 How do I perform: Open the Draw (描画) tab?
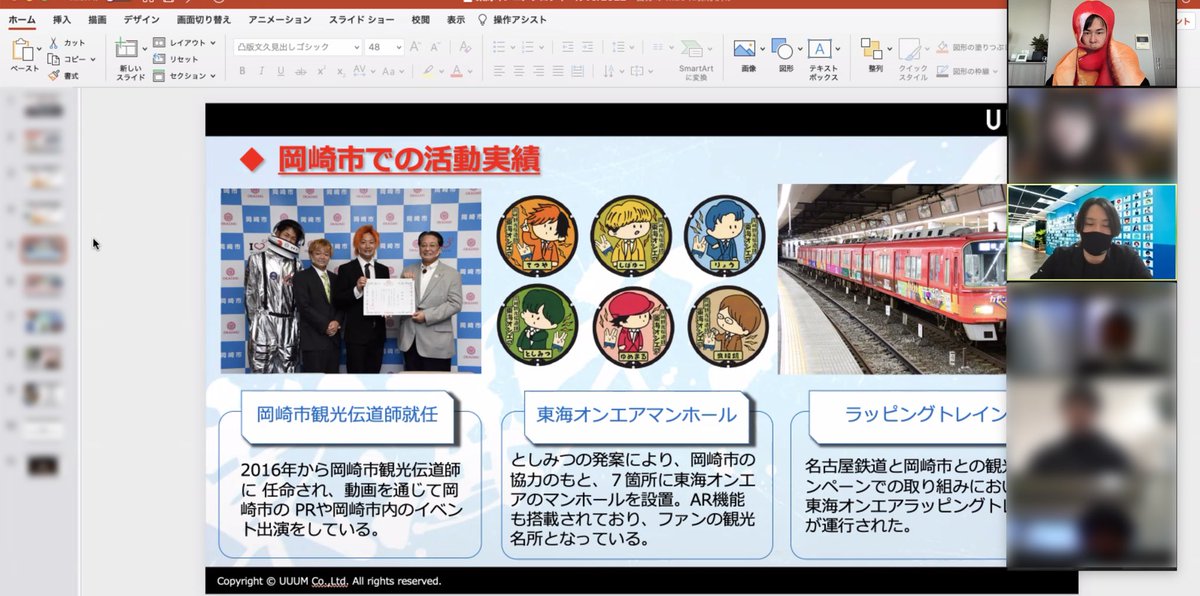click(97, 19)
